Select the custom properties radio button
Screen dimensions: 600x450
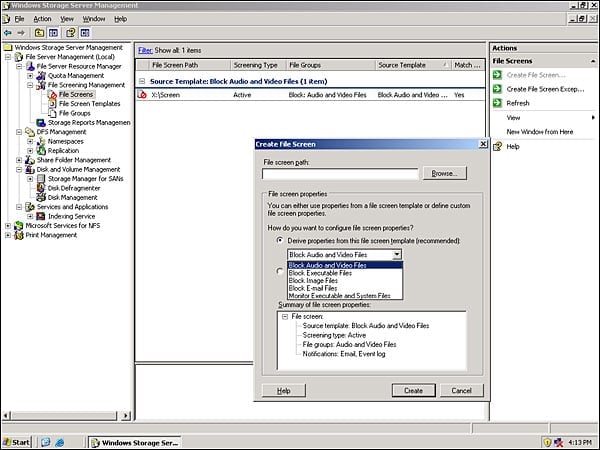coord(280,271)
